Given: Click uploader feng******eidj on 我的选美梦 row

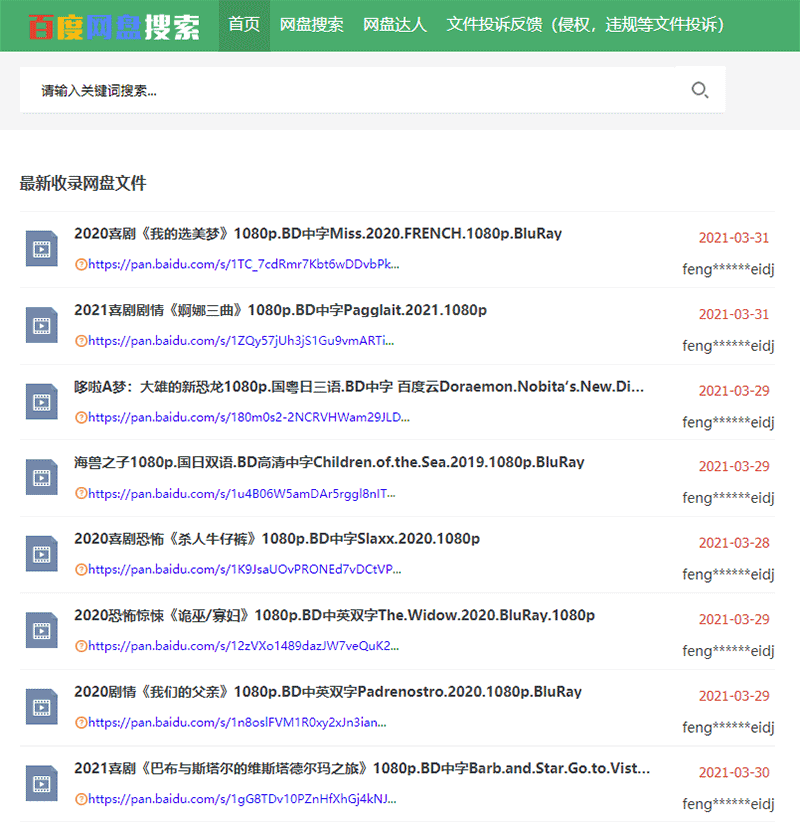Looking at the screenshot, I should click(728, 269).
